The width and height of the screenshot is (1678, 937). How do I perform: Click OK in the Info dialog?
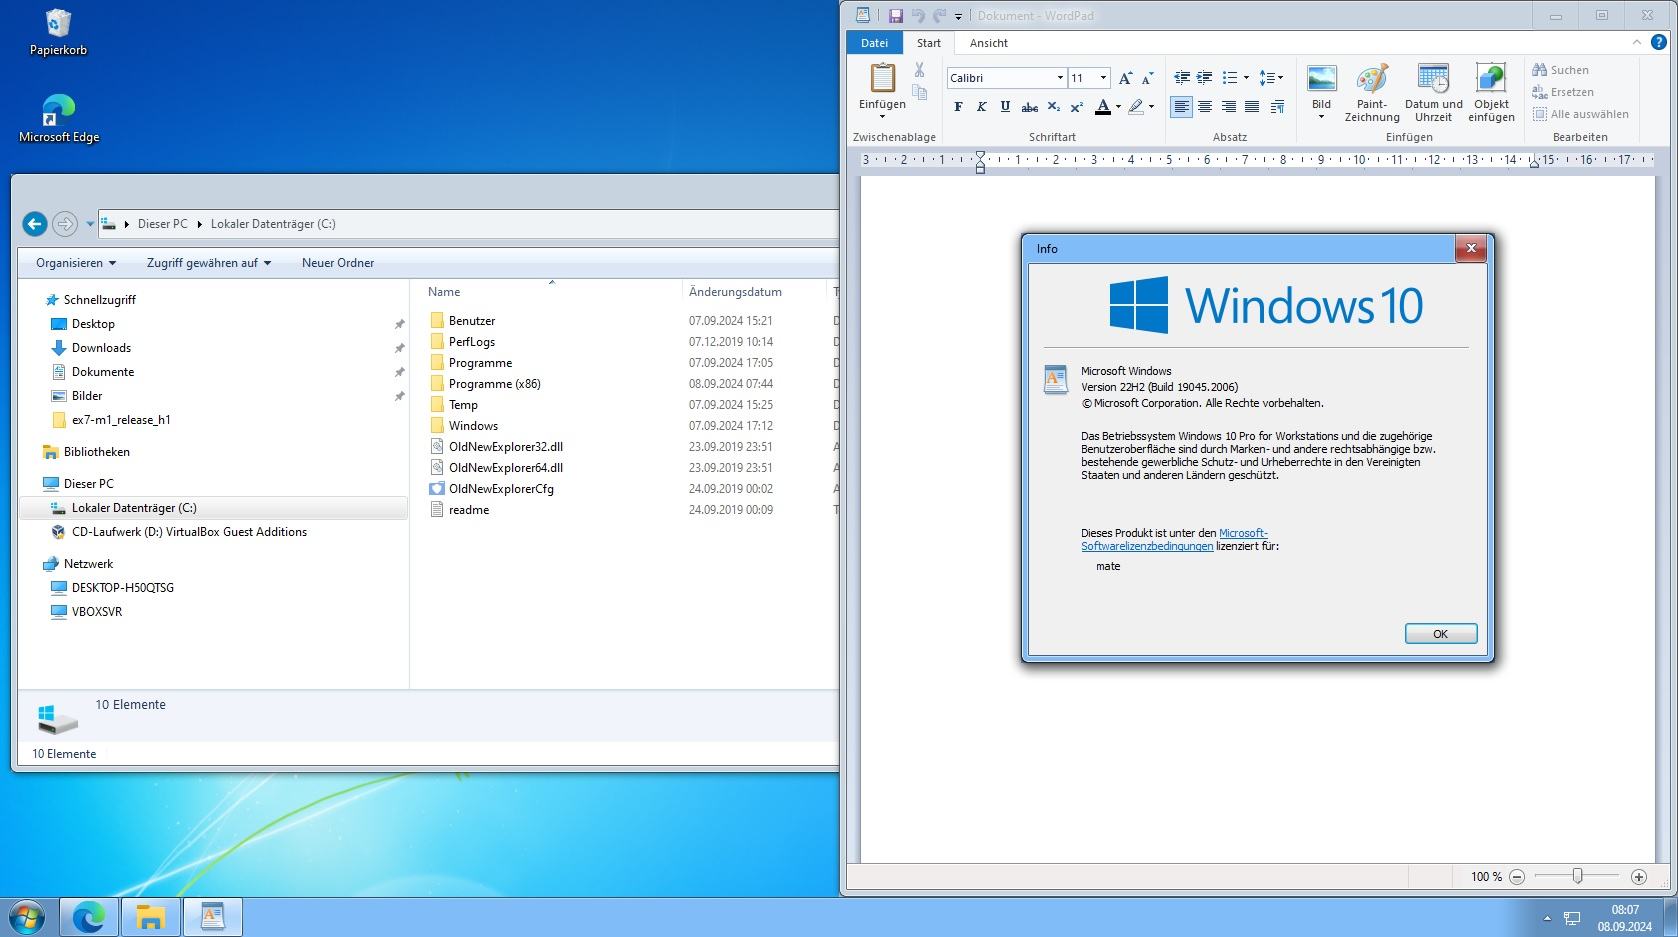1440,634
